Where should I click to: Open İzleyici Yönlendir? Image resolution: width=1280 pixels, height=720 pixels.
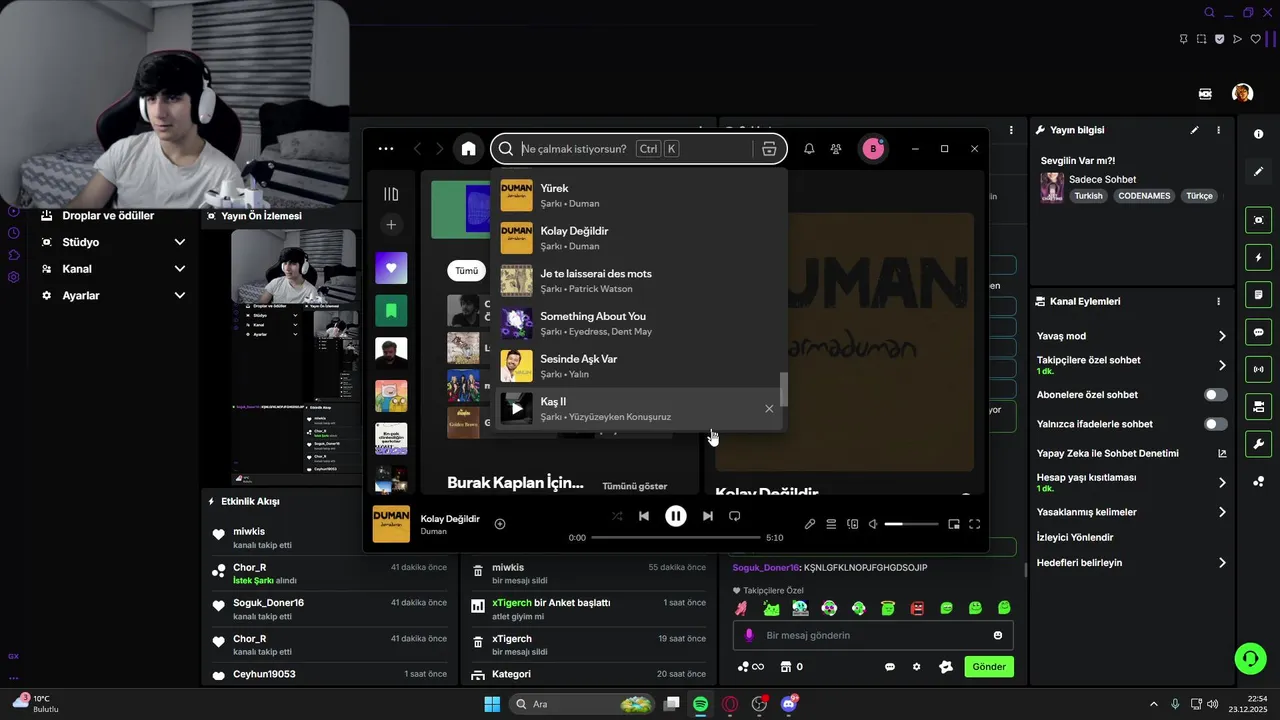coord(1075,537)
